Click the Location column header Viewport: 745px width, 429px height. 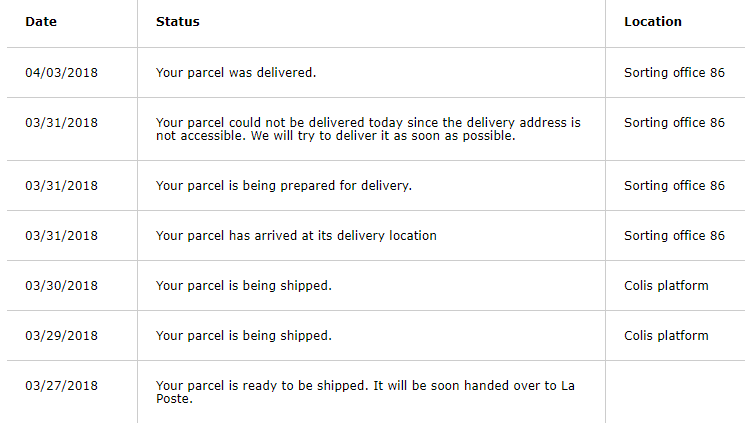pos(652,22)
